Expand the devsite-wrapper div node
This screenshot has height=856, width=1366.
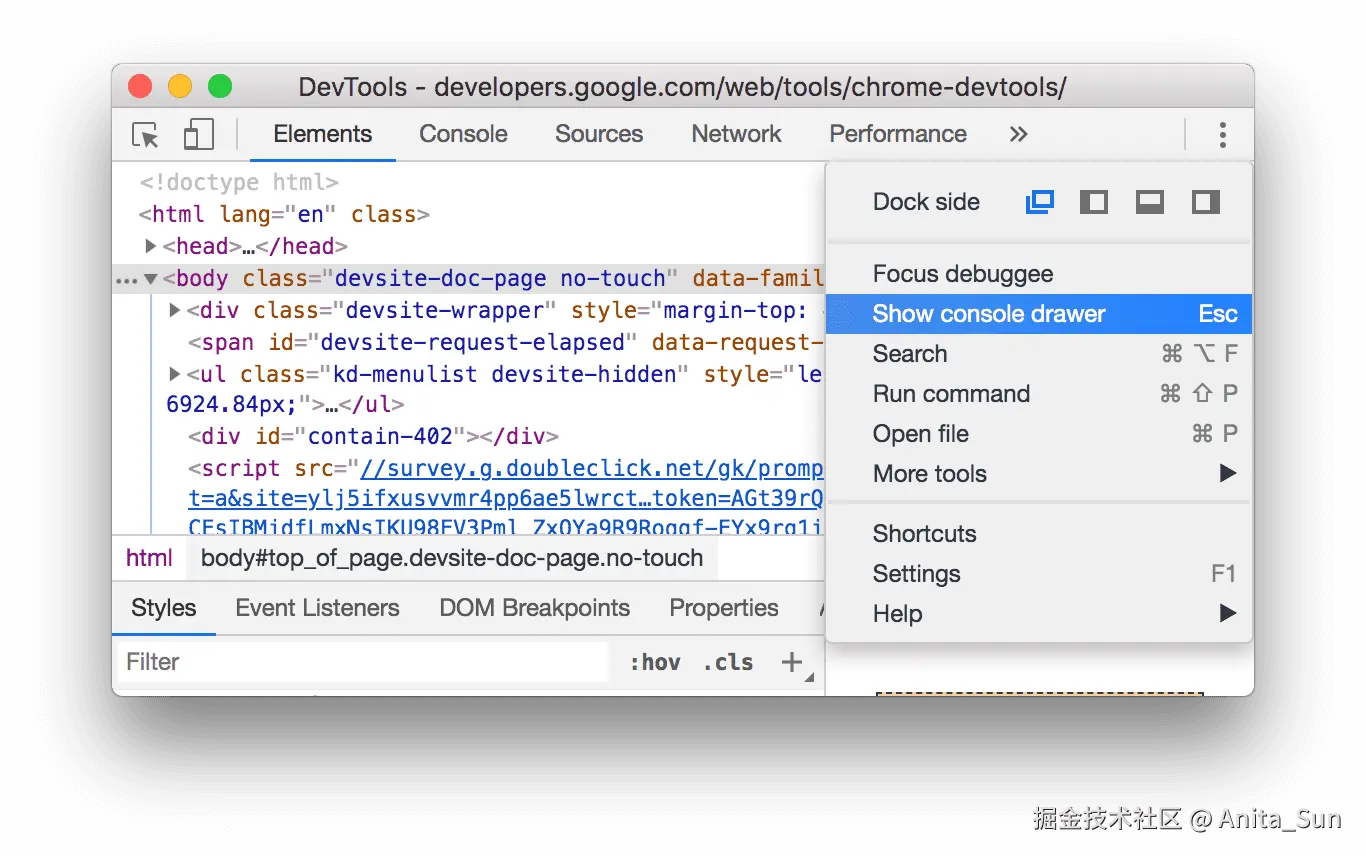pyautogui.click(x=175, y=310)
